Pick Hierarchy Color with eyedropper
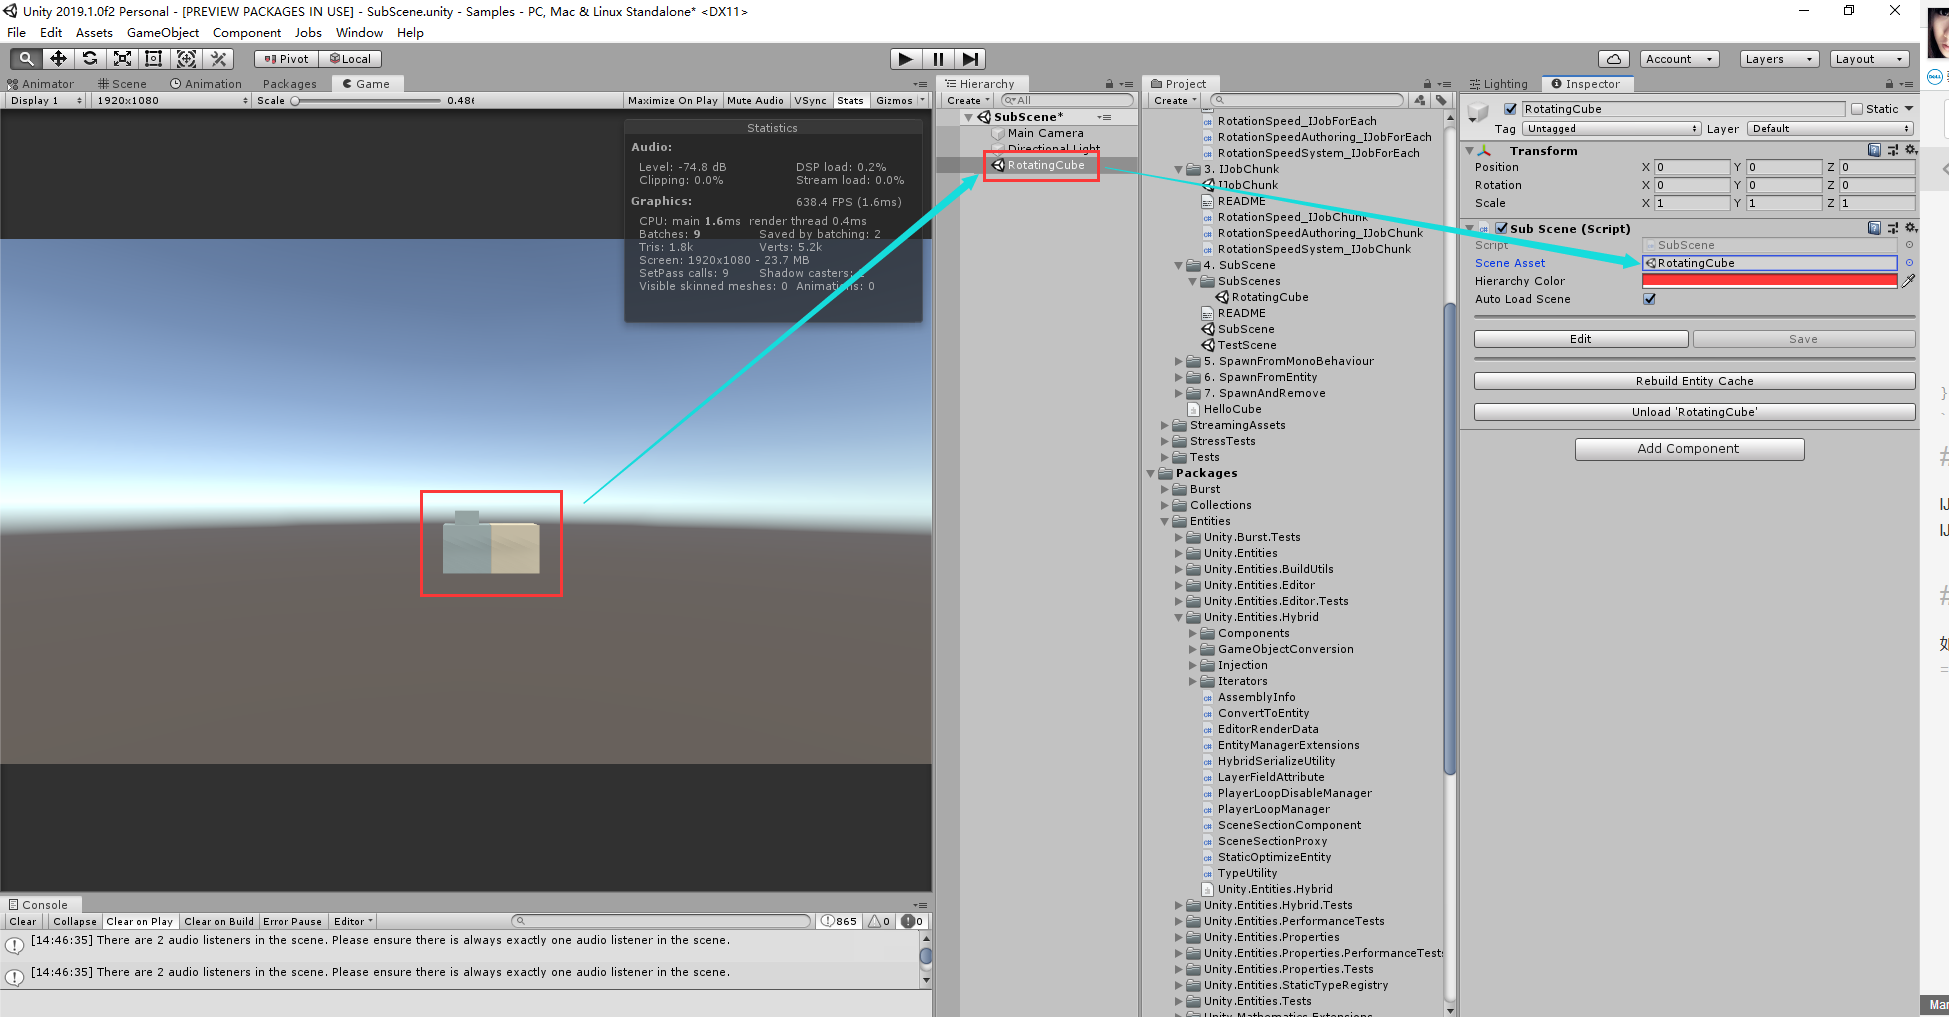Image resolution: width=1949 pixels, height=1017 pixels. point(1908,281)
